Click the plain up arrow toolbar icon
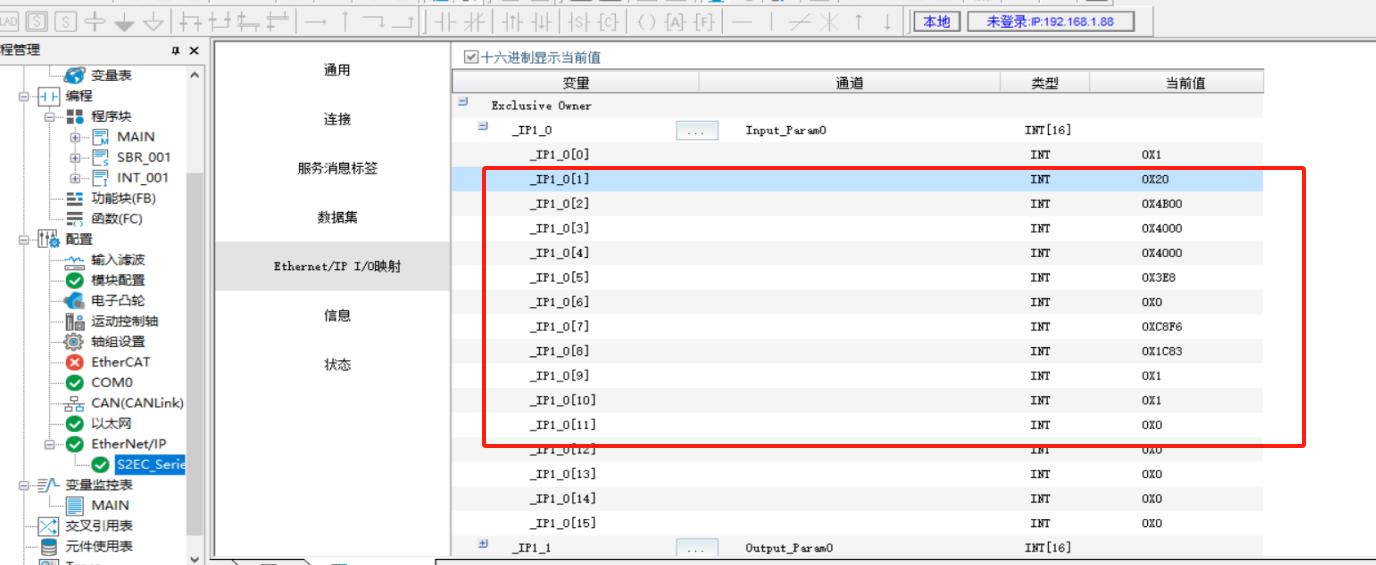This screenshot has height=565, width=1376. [858, 22]
